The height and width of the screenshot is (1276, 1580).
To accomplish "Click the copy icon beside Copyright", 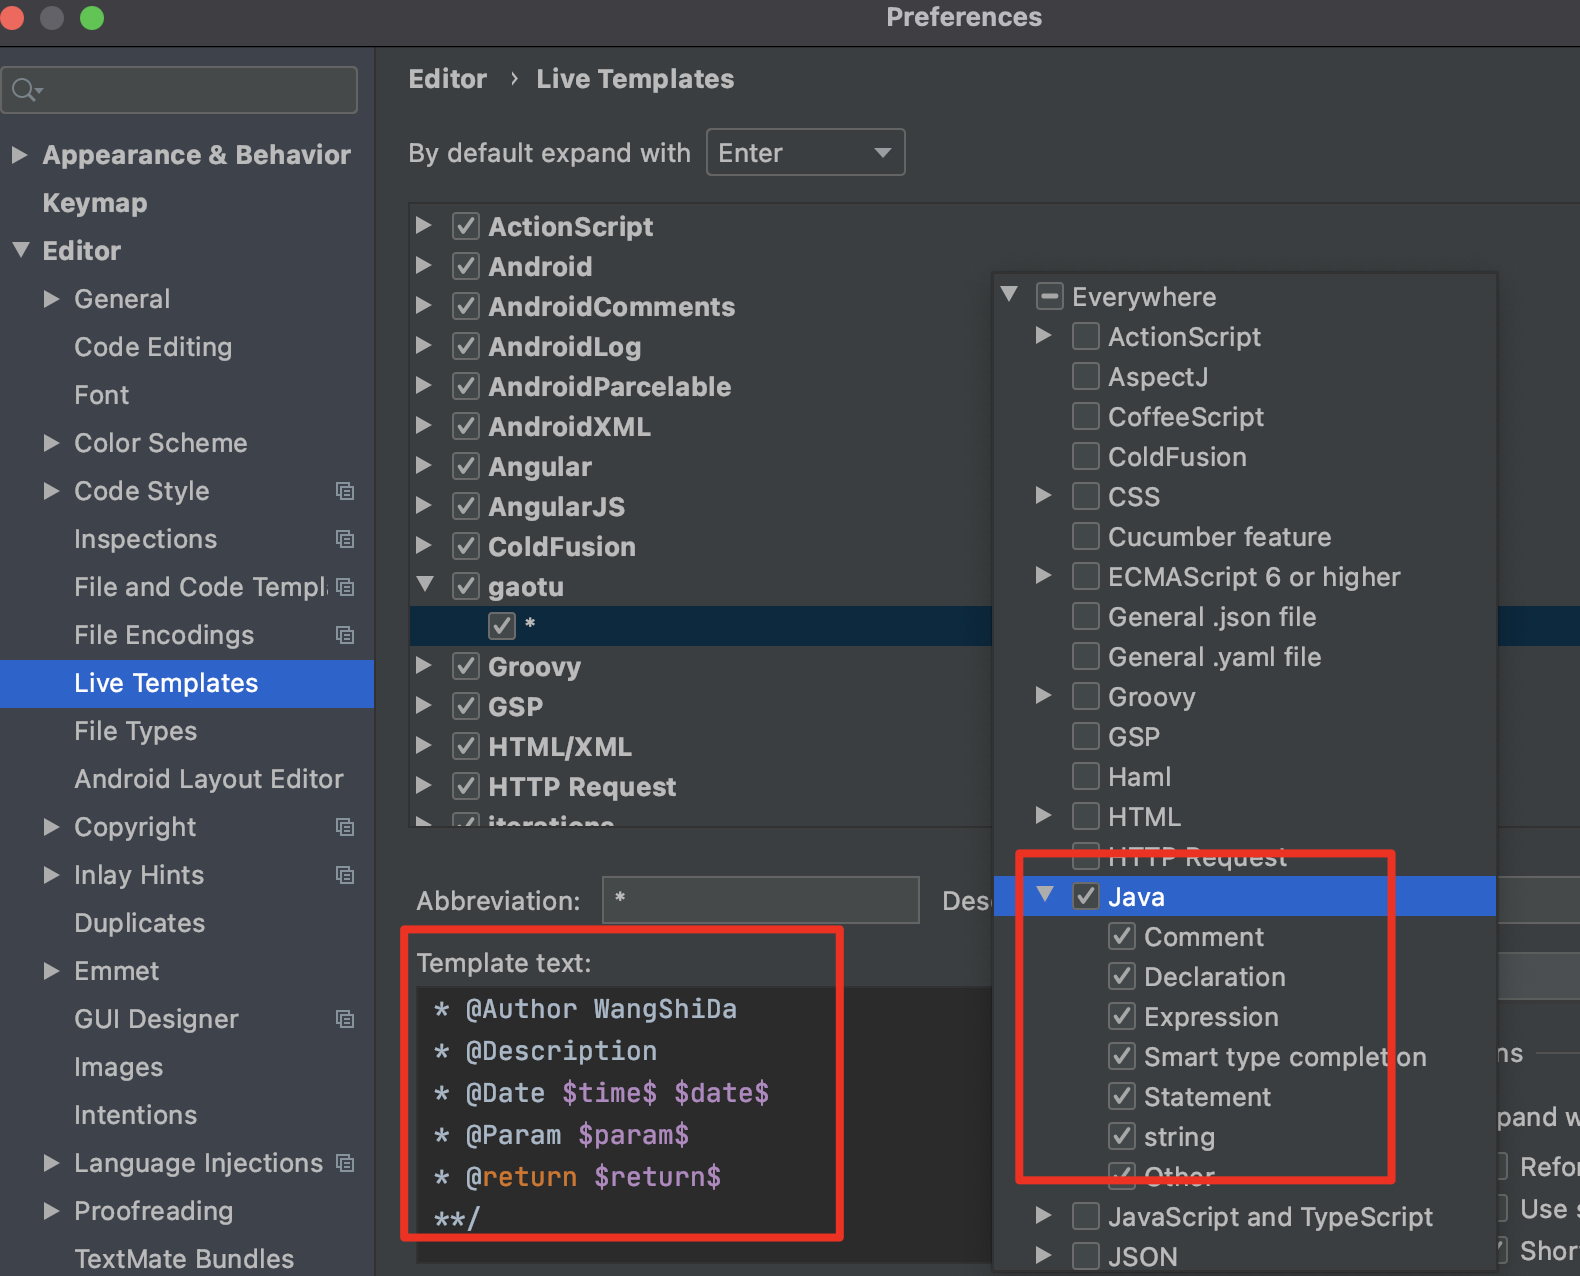I will (x=345, y=827).
